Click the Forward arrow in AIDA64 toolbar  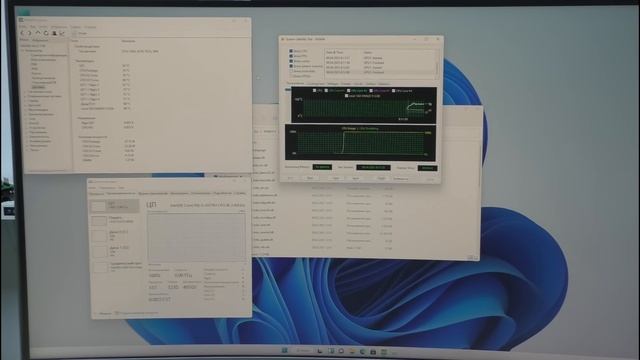pyautogui.click(x=29, y=33)
